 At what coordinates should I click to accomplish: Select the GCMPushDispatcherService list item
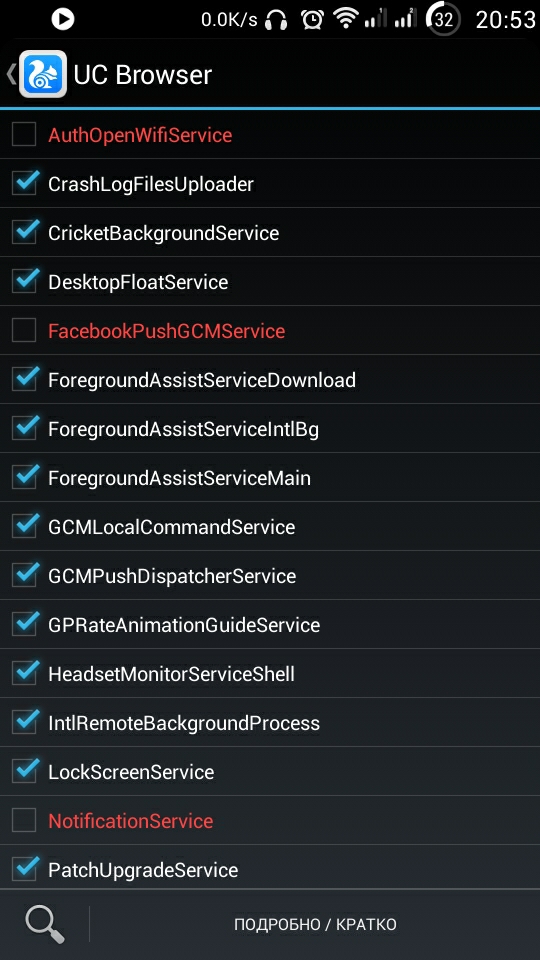point(270,576)
